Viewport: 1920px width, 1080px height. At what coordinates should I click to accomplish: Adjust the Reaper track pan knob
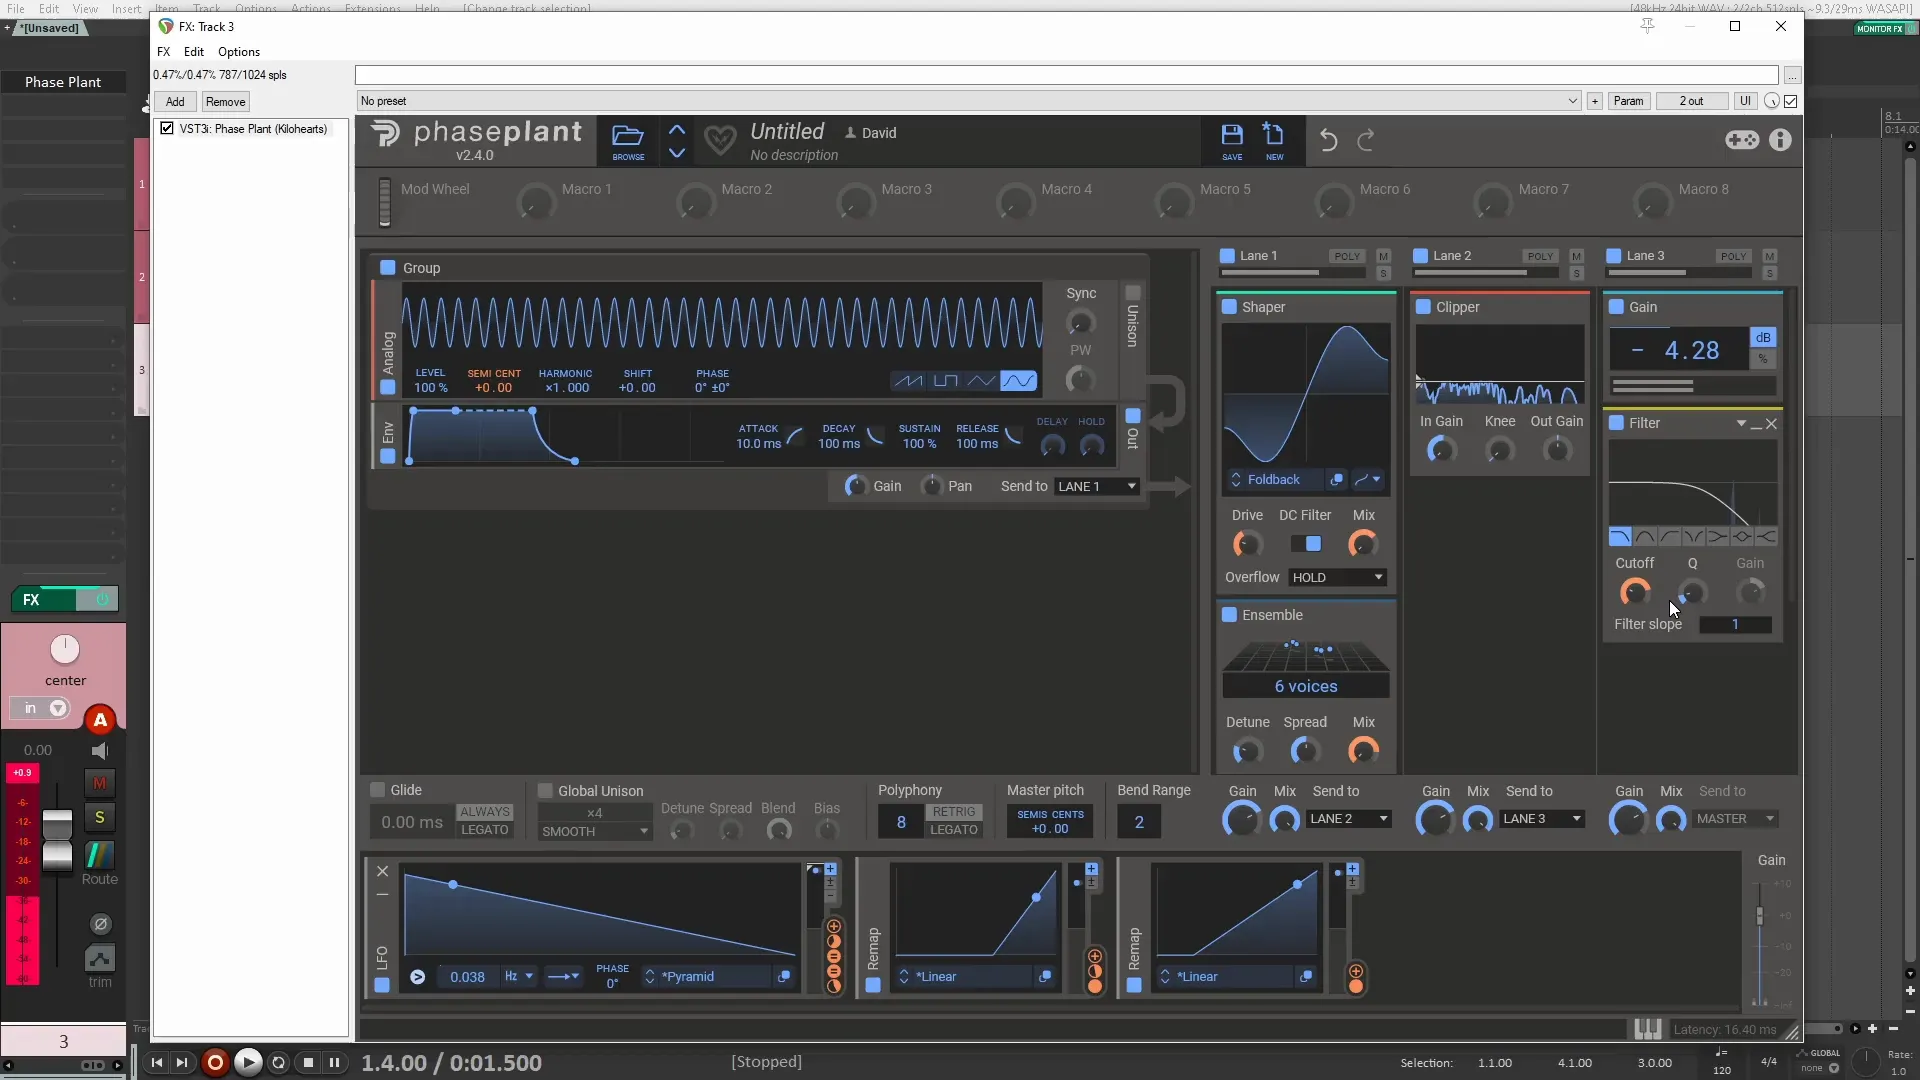coord(65,650)
